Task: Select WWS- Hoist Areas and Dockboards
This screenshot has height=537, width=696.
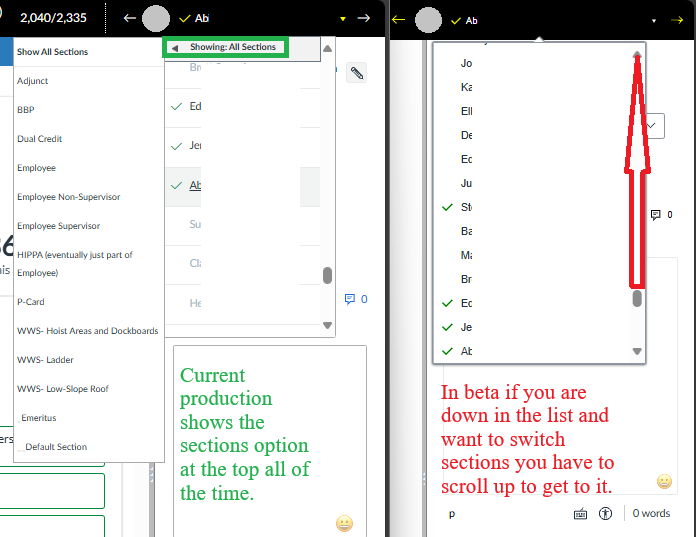Action: coord(87,331)
